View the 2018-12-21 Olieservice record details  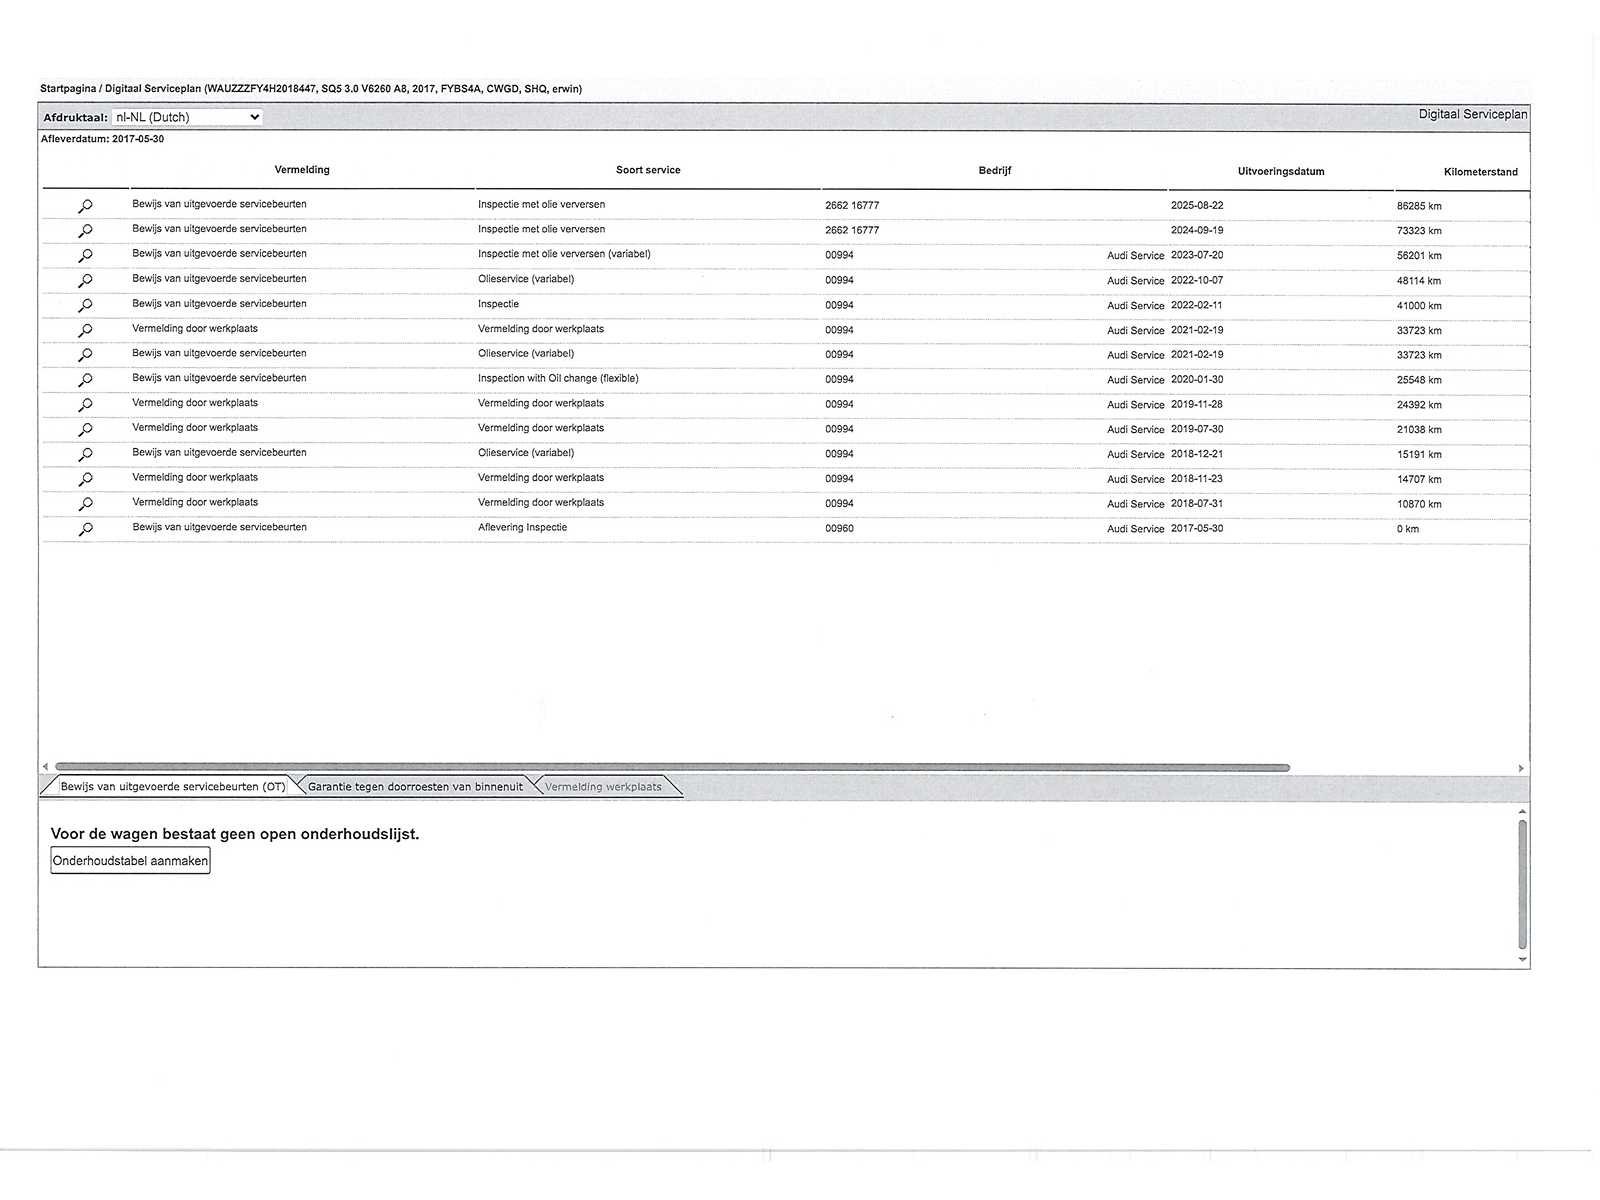tap(85, 455)
